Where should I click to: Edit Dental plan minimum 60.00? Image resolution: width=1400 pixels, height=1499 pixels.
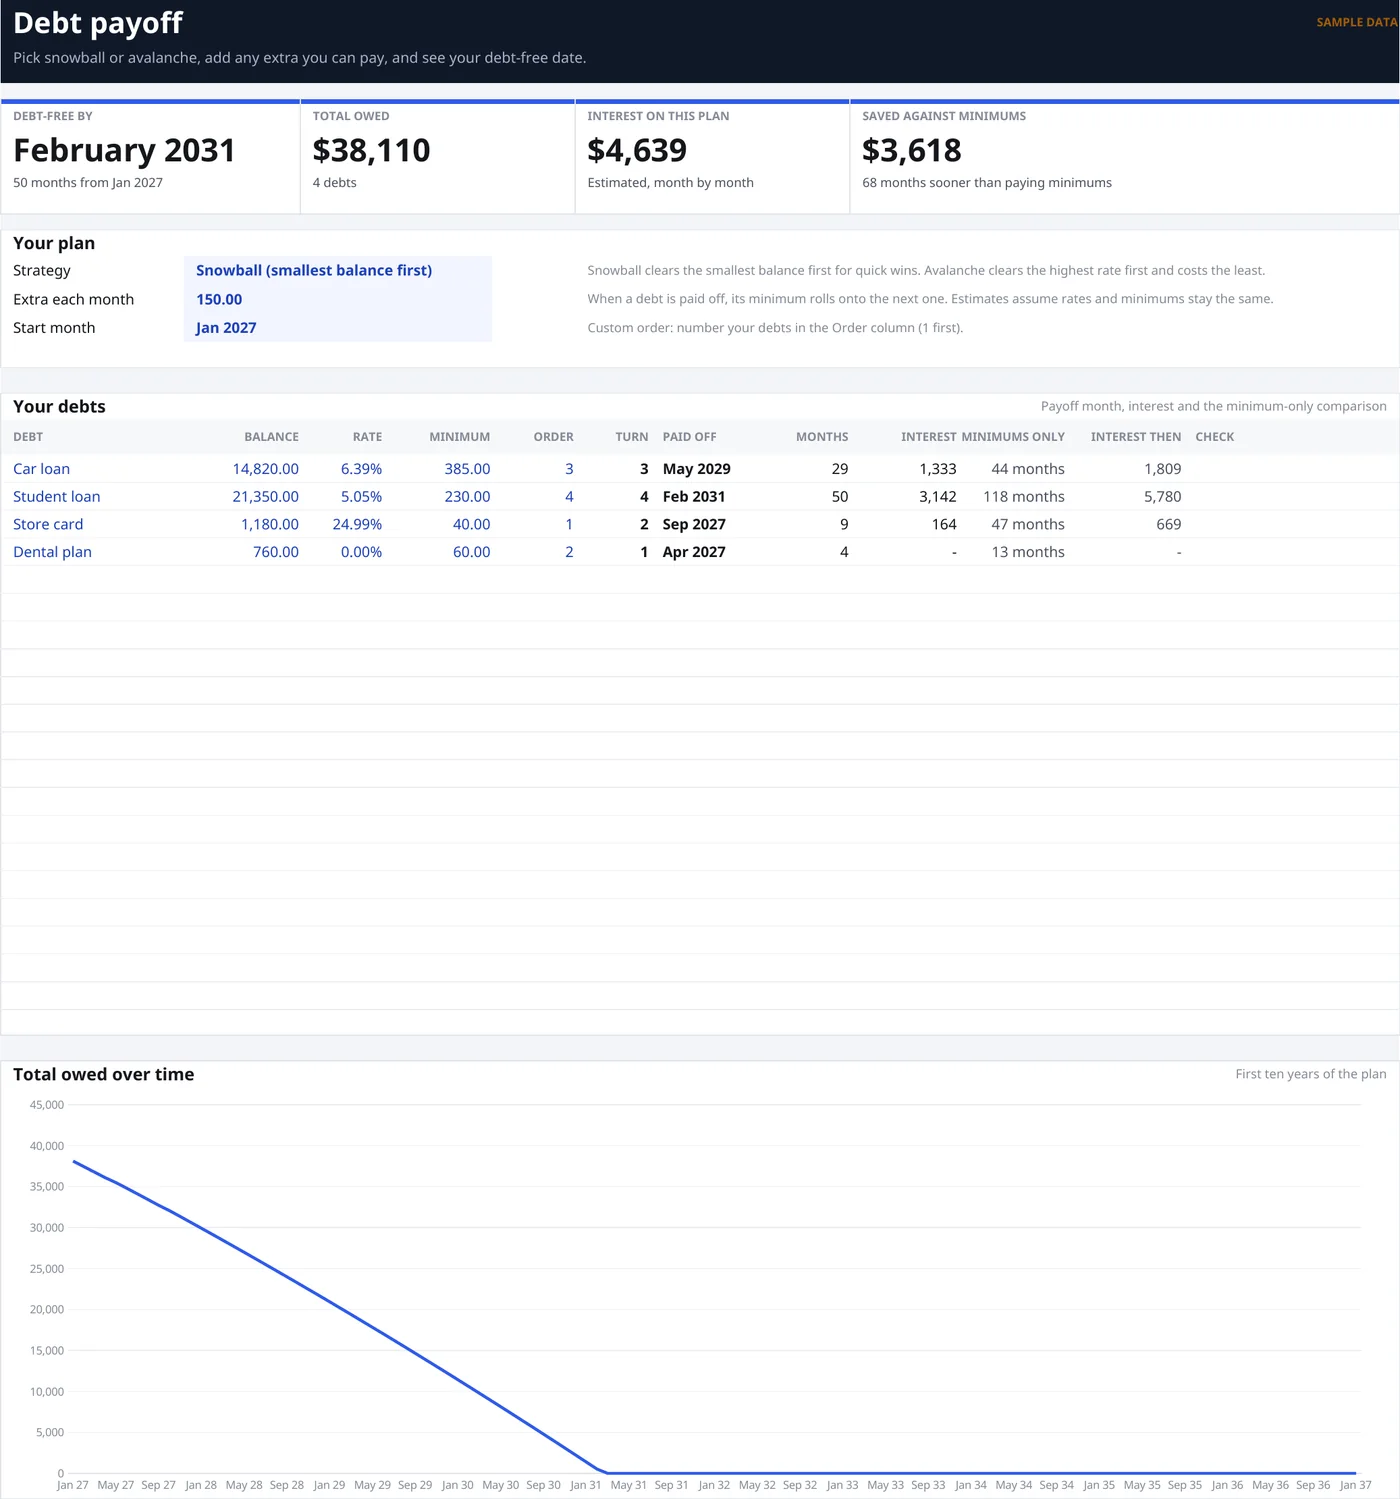click(x=471, y=552)
